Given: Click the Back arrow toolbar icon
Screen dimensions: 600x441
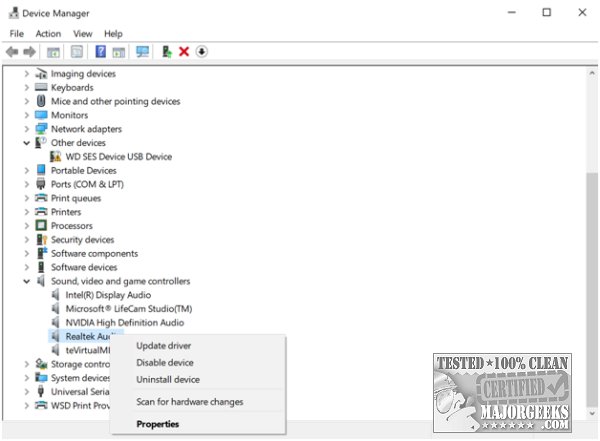Looking at the screenshot, I should (12, 52).
